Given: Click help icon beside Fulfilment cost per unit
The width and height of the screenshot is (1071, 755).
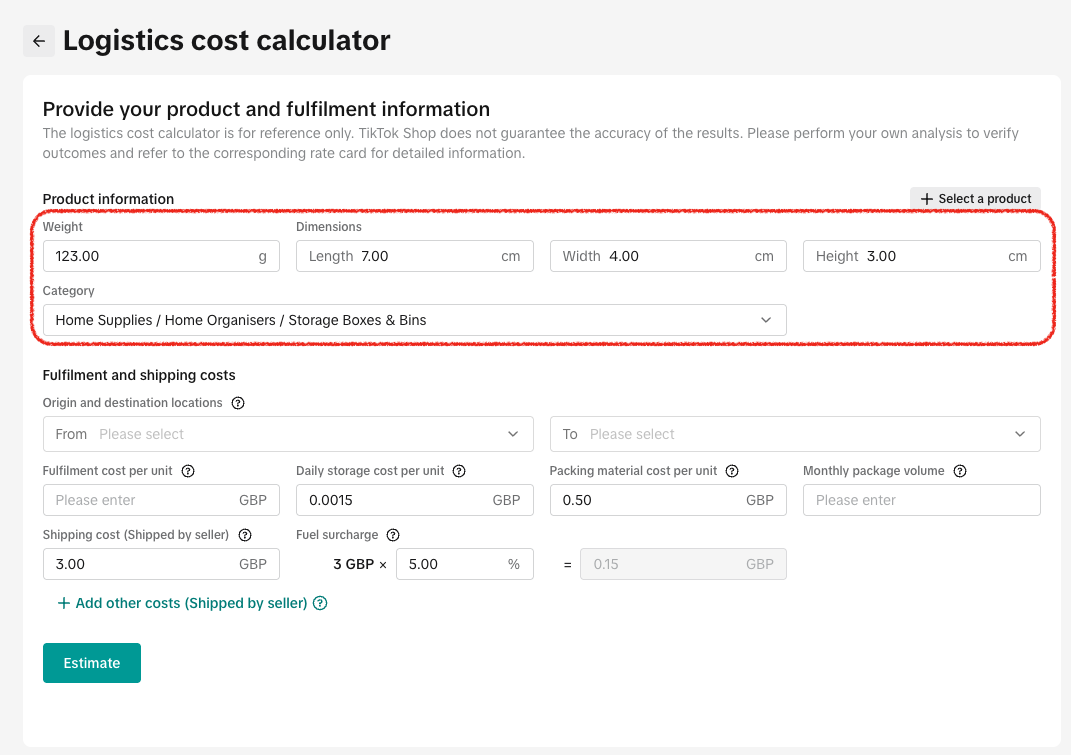Looking at the screenshot, I should coord(188,471).
